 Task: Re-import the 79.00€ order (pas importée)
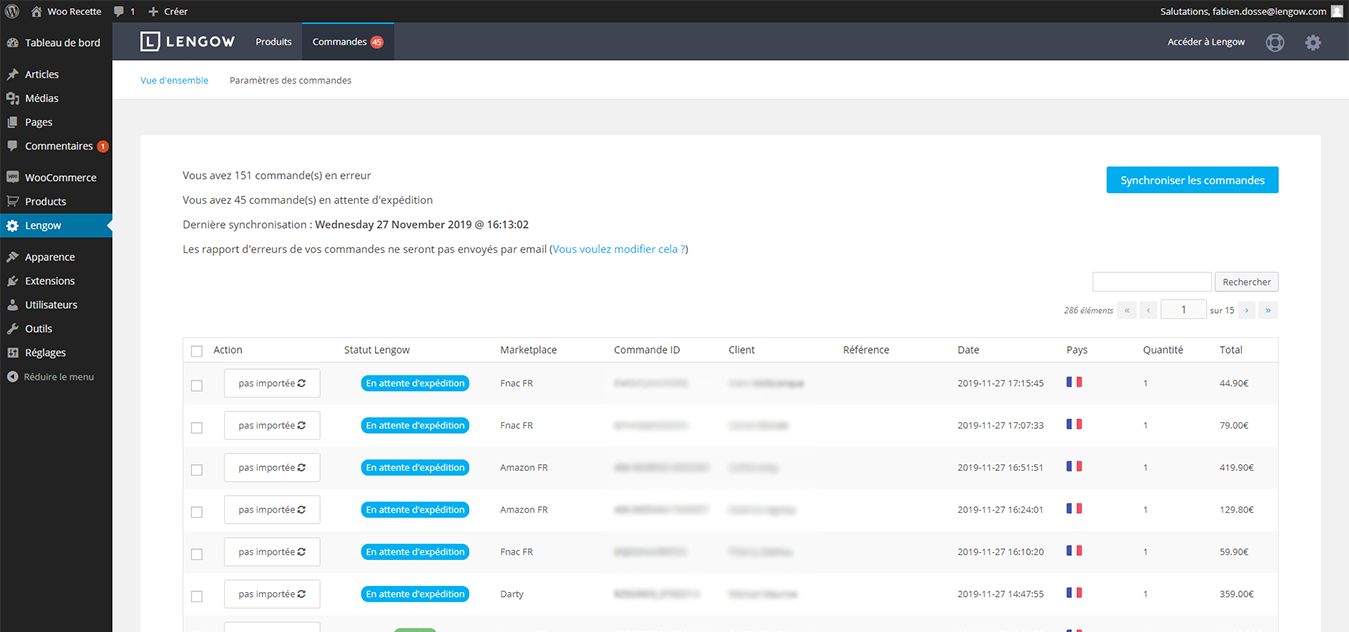[x=272, y=425]
